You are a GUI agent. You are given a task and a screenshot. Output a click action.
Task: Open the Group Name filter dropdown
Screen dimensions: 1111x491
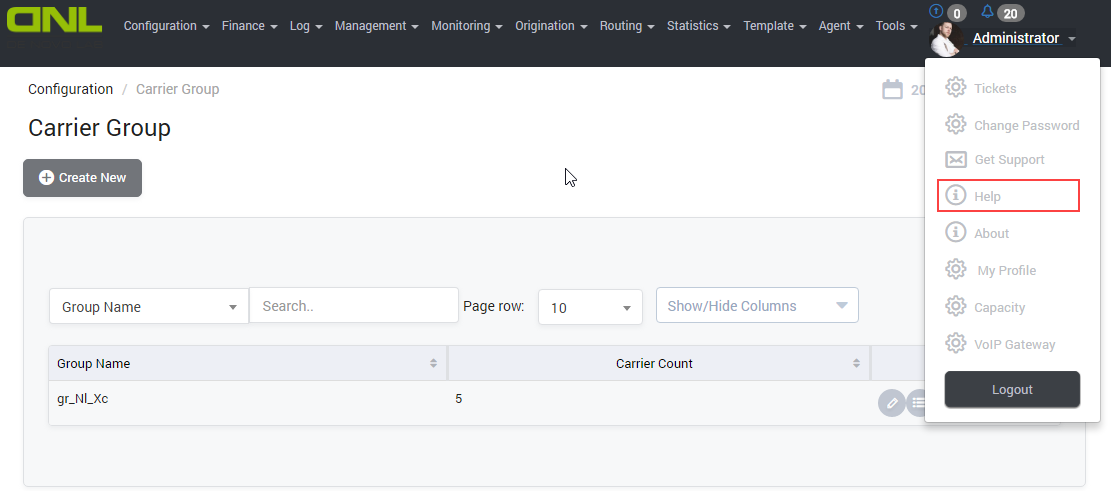pos(148,307)
